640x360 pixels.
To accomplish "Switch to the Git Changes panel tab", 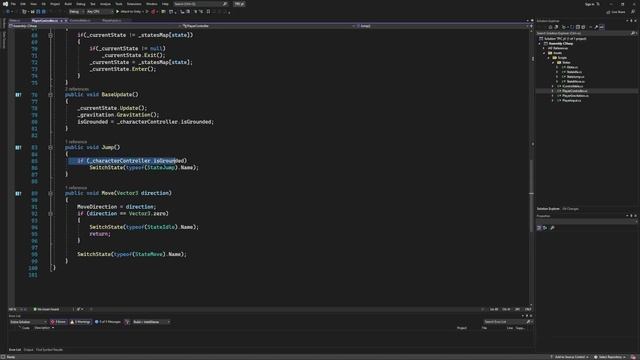I will point(571,209).
